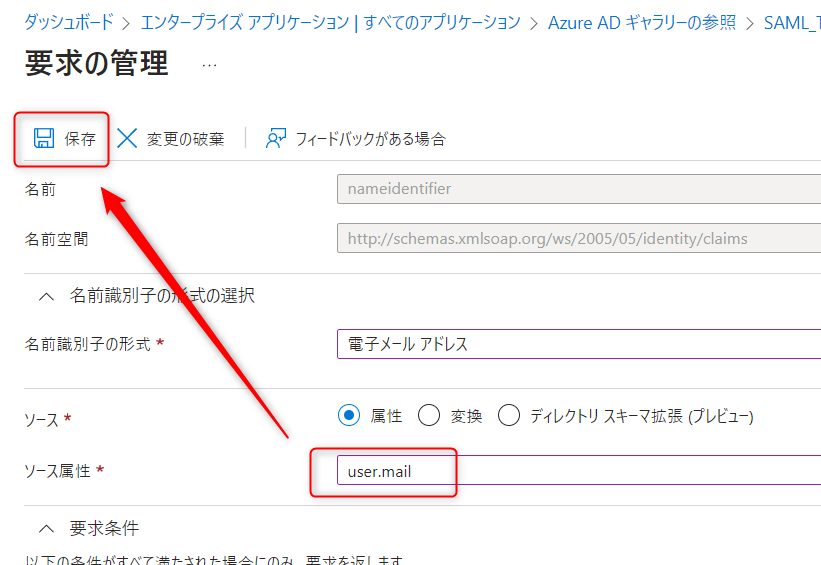
Task: Click the feedback person icon
Action: pos(276,138)
